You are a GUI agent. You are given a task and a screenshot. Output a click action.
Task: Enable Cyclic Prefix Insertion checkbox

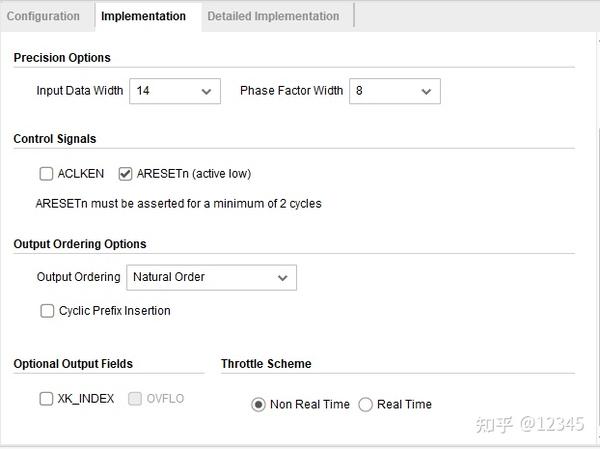click(47, 311)
